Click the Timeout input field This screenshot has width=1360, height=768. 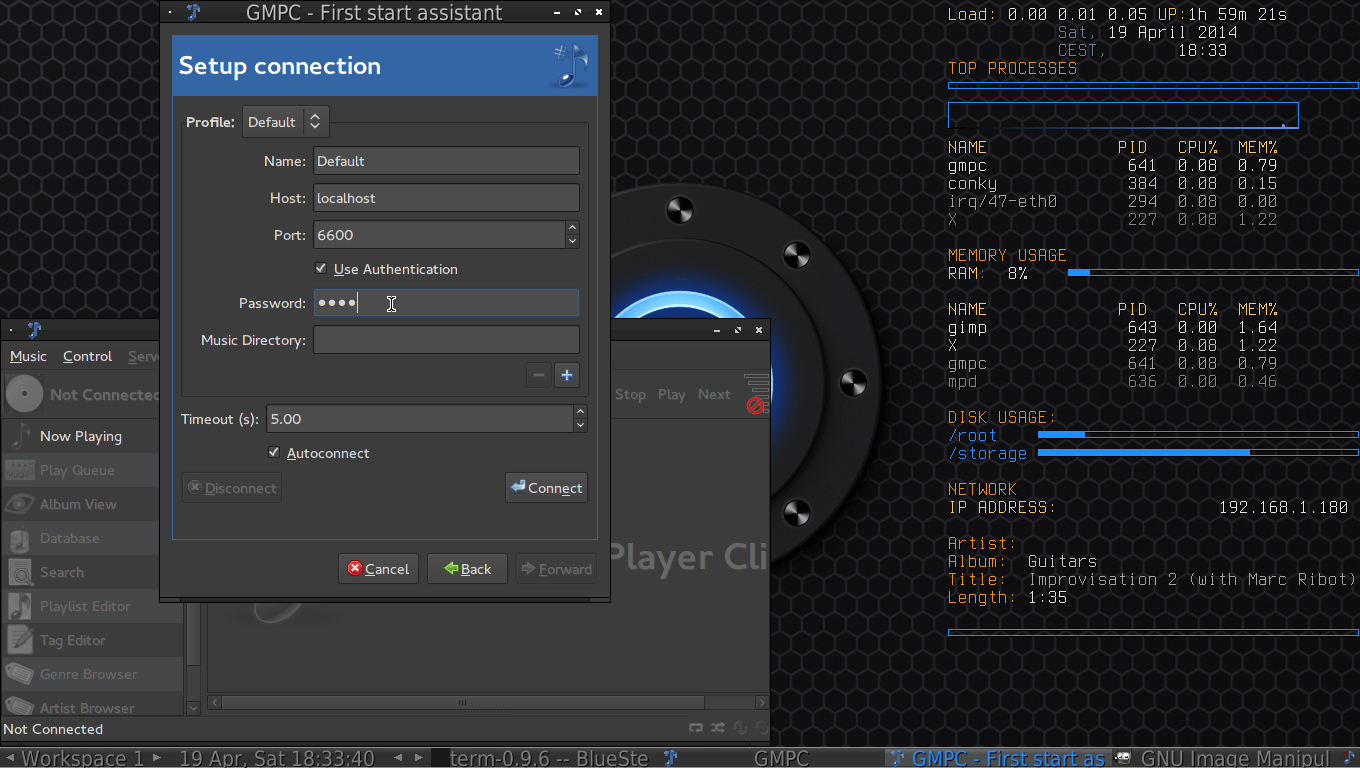tap(420, 419)
